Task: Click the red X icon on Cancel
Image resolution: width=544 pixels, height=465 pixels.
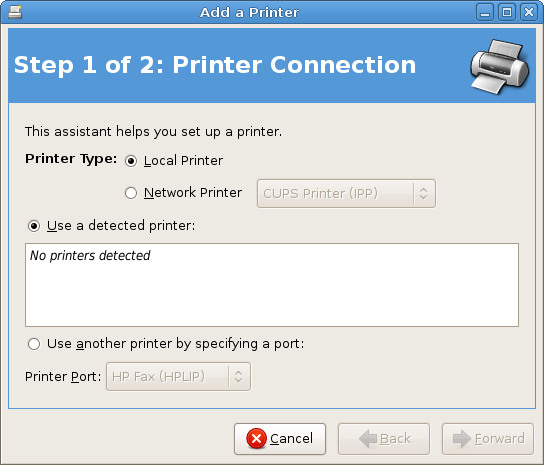Action: [x=256, y=439]
